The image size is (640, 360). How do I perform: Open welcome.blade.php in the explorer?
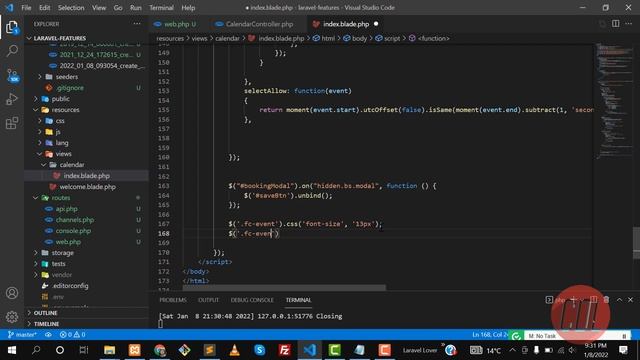coord(87,187)
